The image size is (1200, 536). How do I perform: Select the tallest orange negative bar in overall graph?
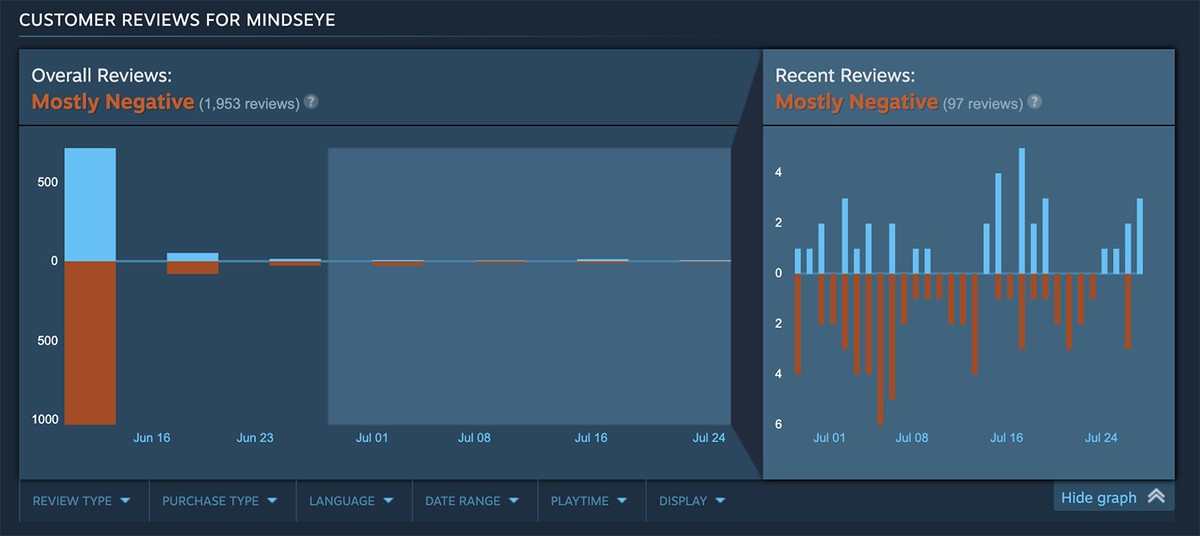90,343
